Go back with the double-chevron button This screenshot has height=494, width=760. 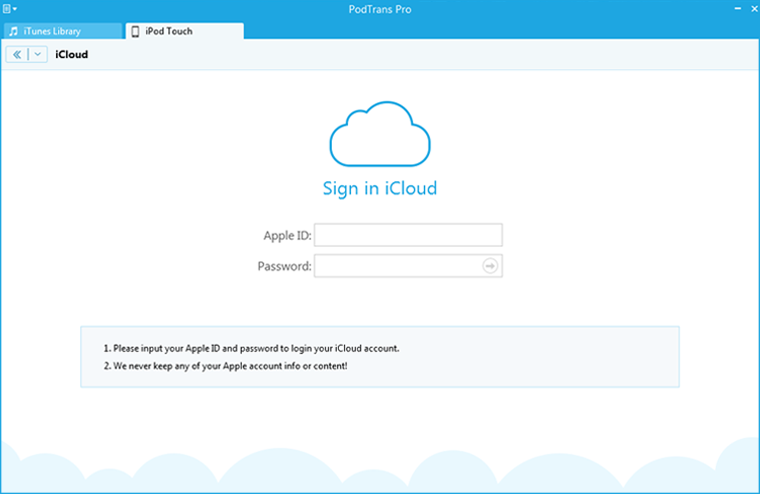17,54
